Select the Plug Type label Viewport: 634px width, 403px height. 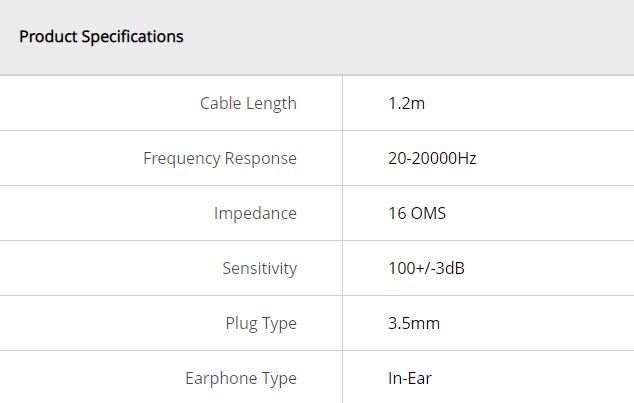pos(261,323)
